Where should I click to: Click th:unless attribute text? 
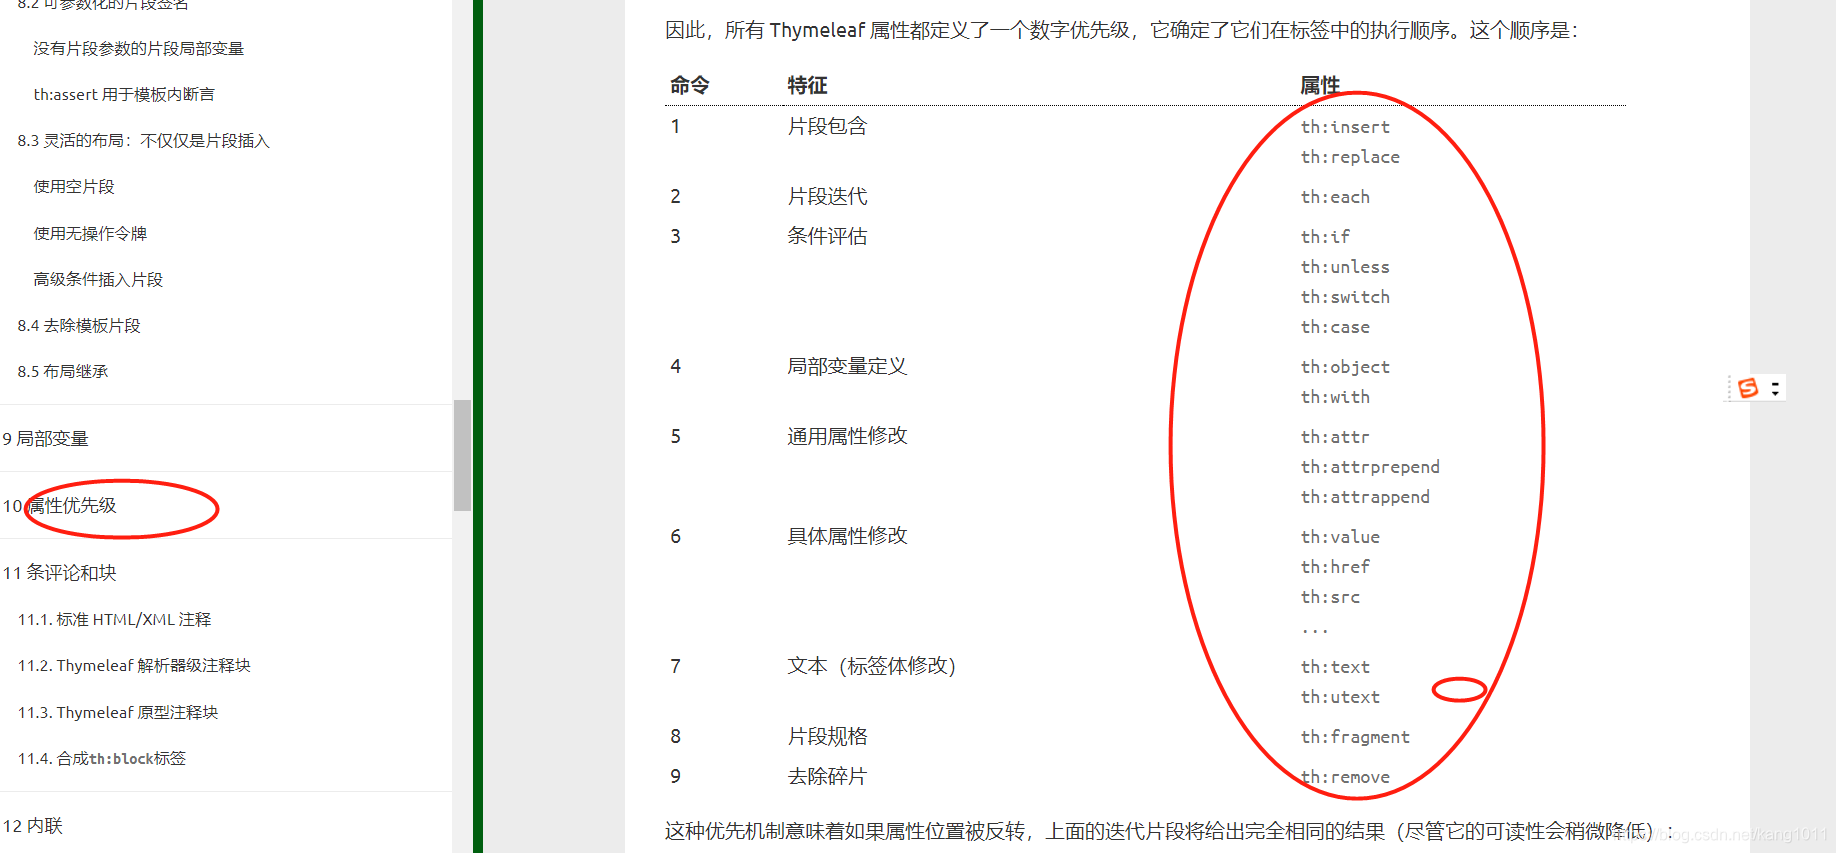(1345, 267)
